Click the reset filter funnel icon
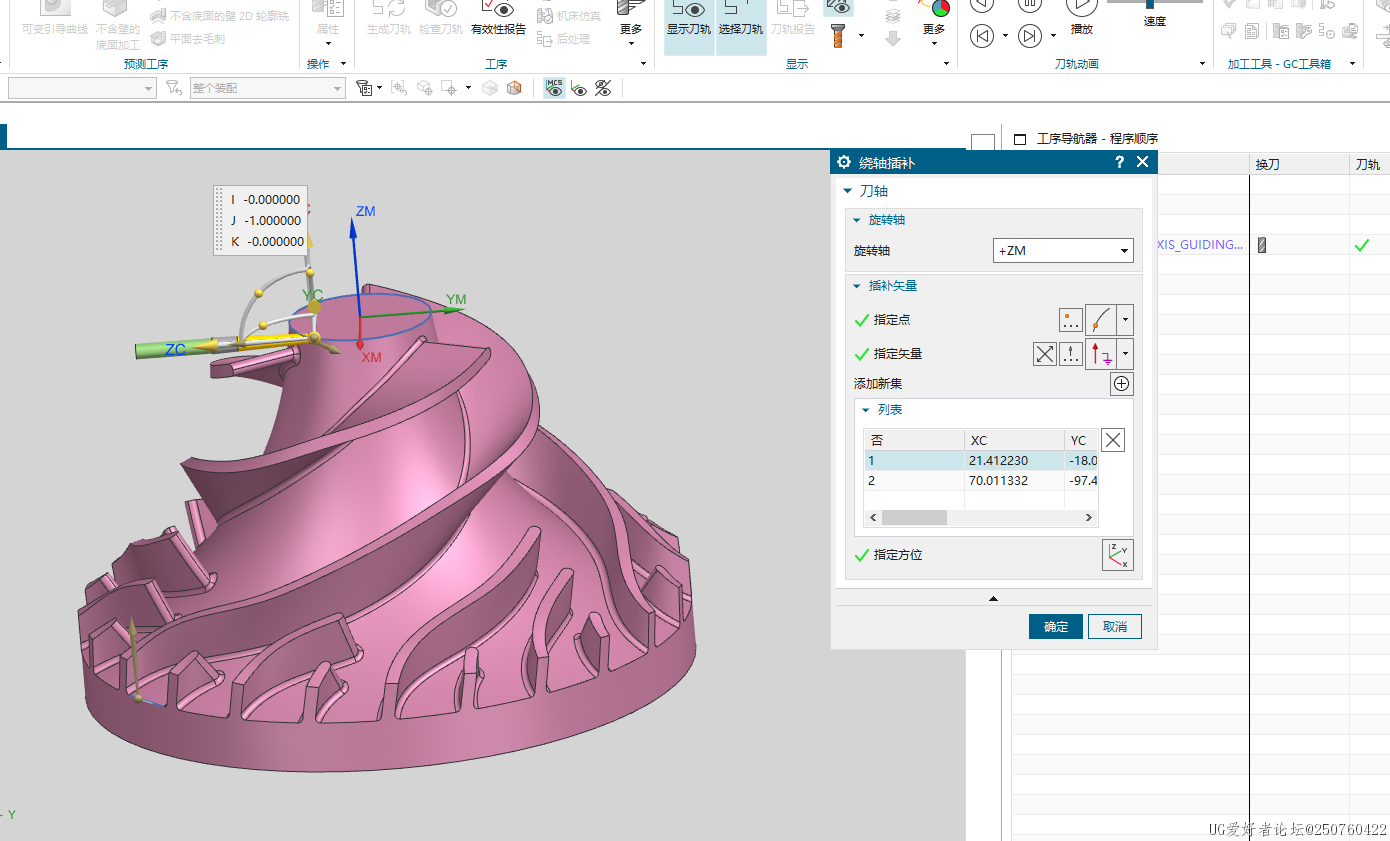This screenshot has height=841, width=1390. coord(173,88)
